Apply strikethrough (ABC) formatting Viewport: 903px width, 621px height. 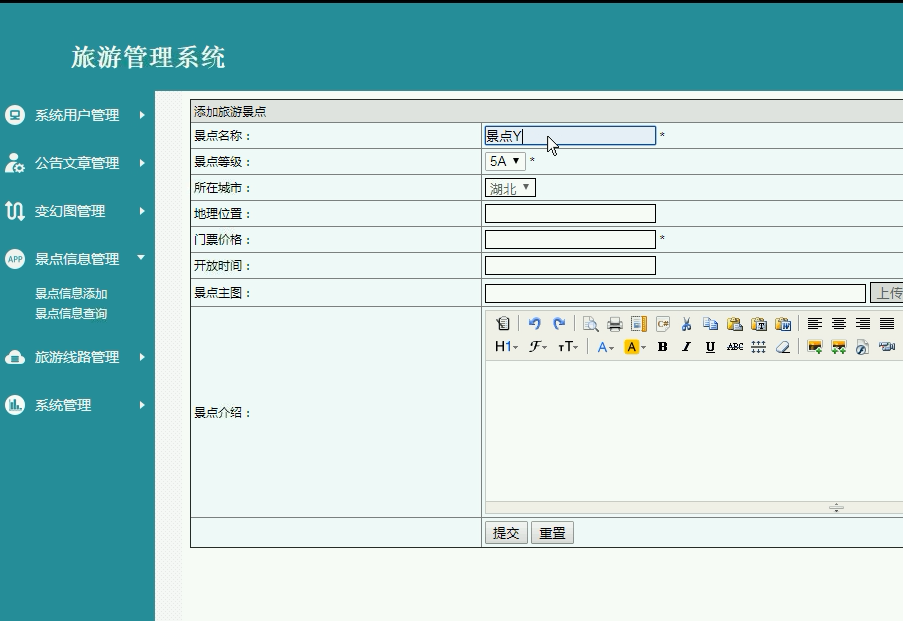point(735,347)
